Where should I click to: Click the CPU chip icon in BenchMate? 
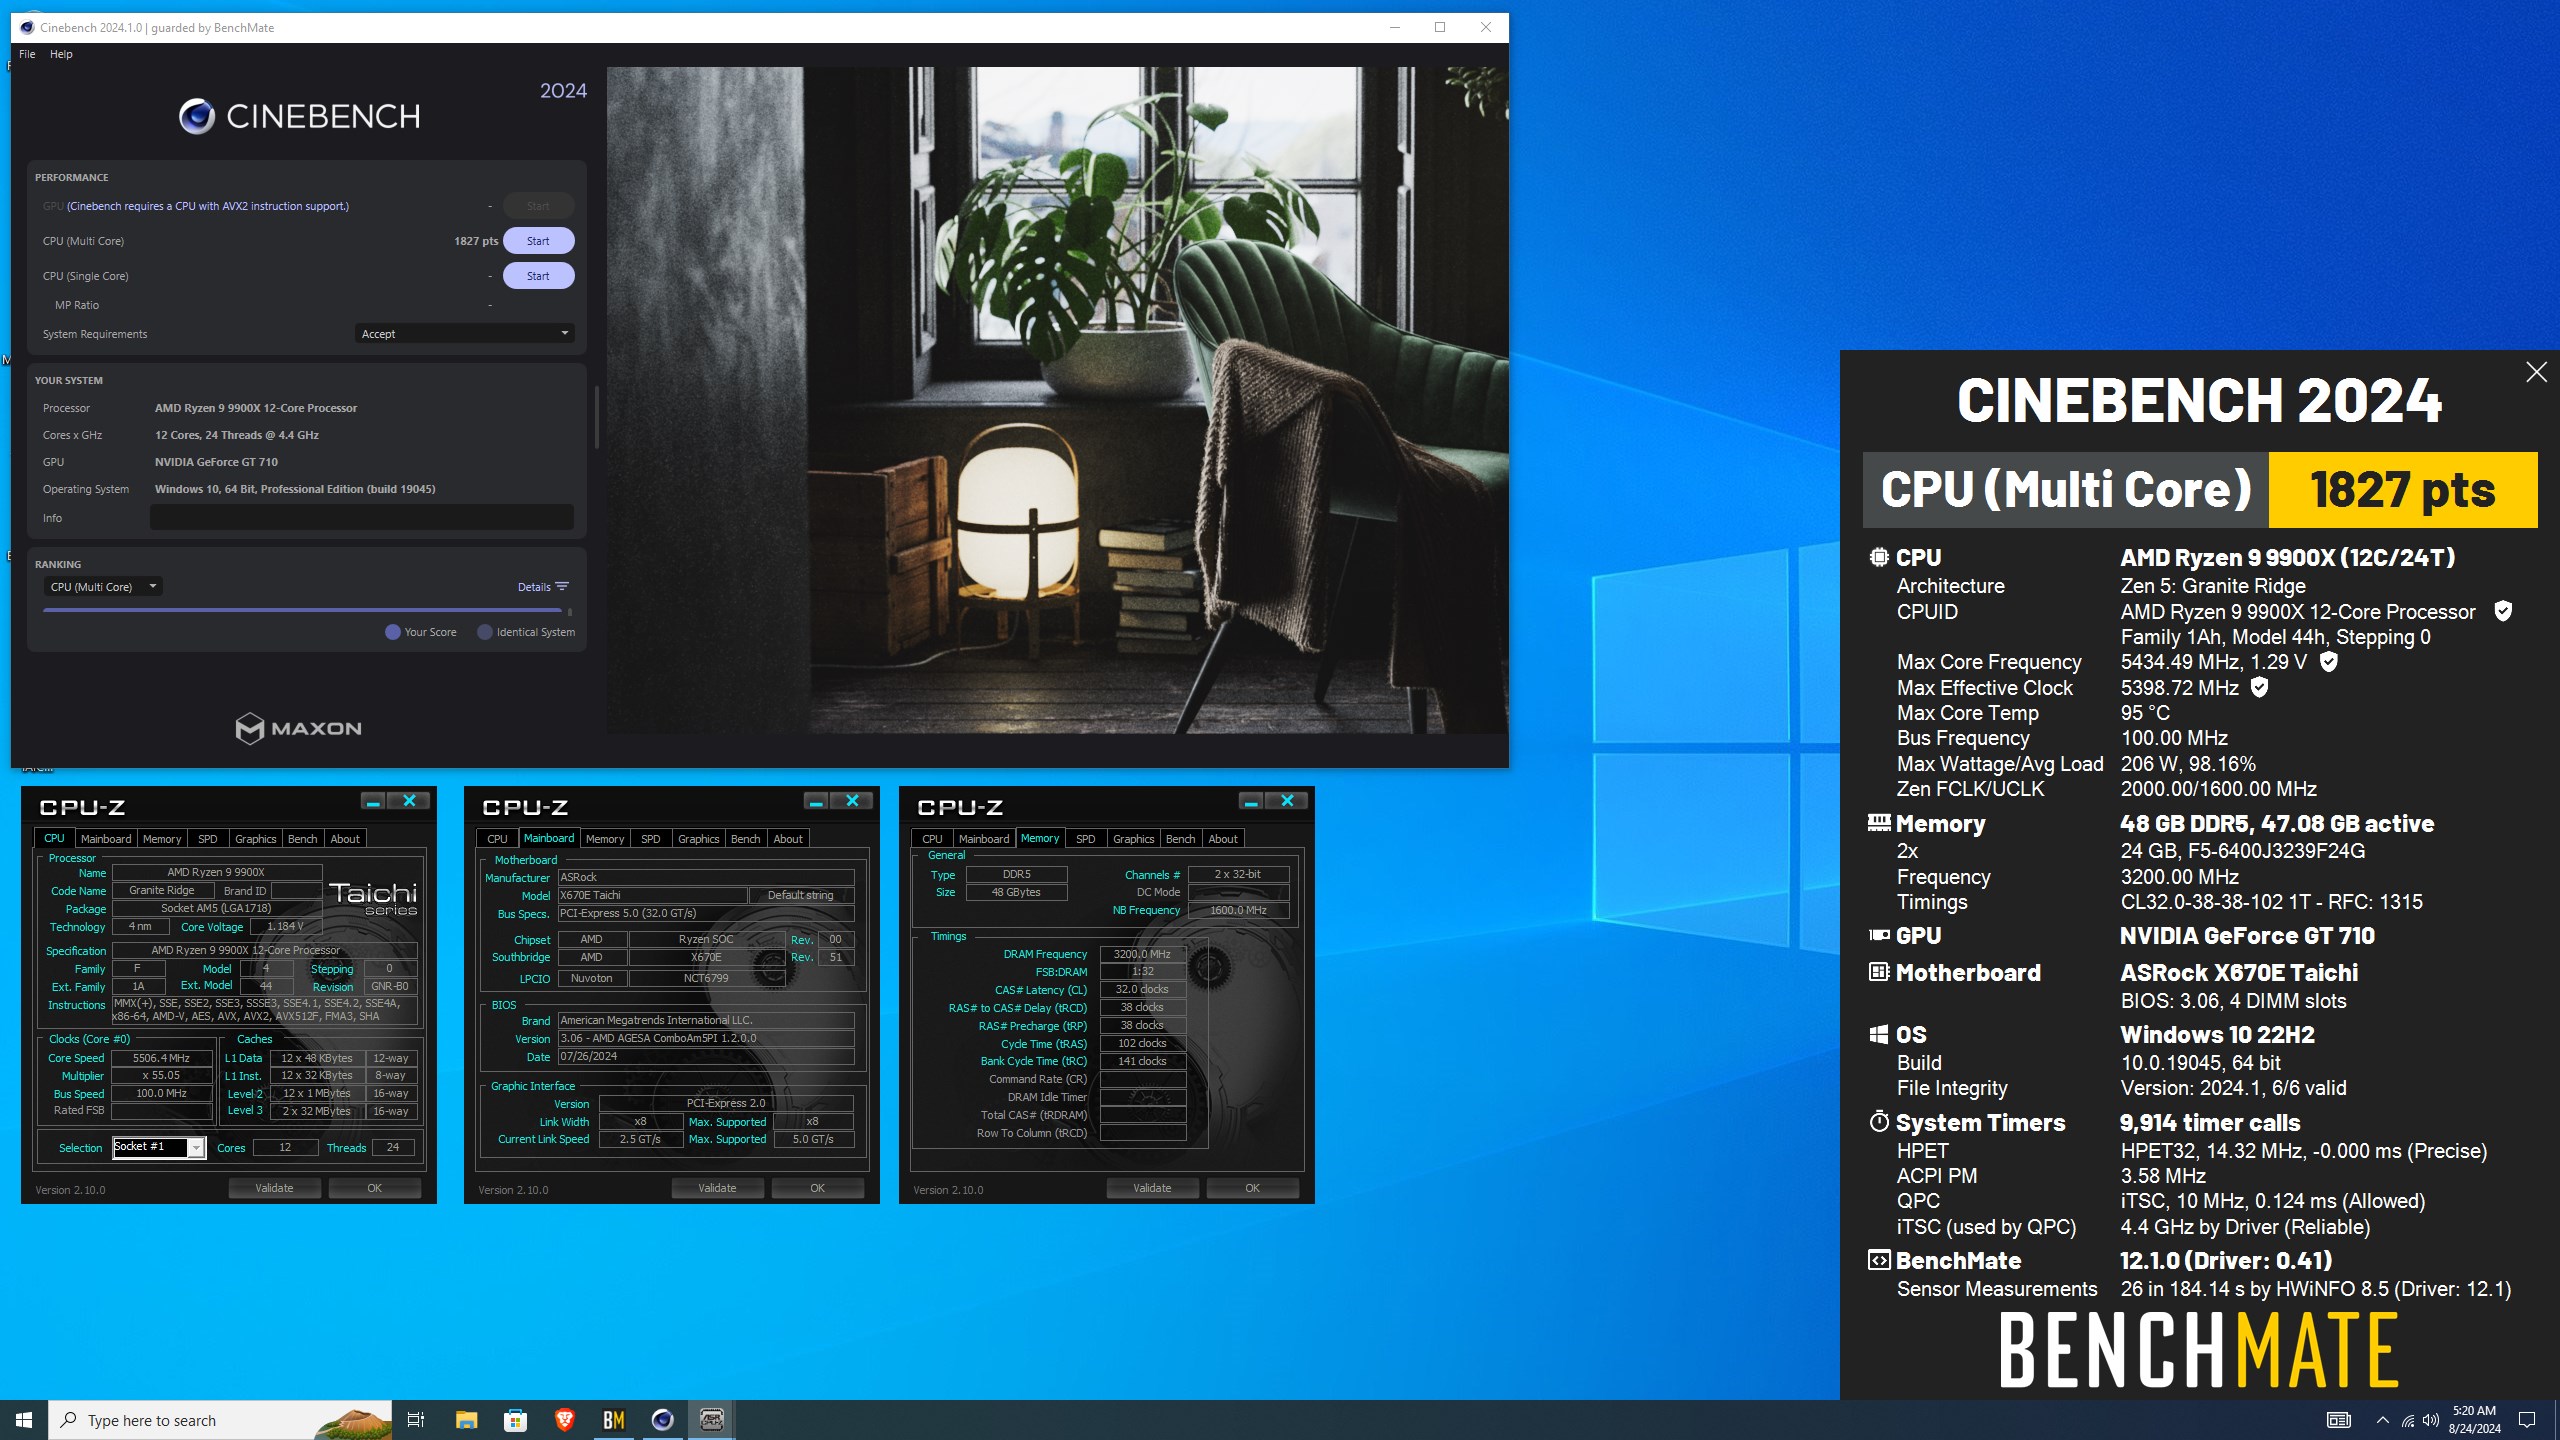tap(1879, 557)
